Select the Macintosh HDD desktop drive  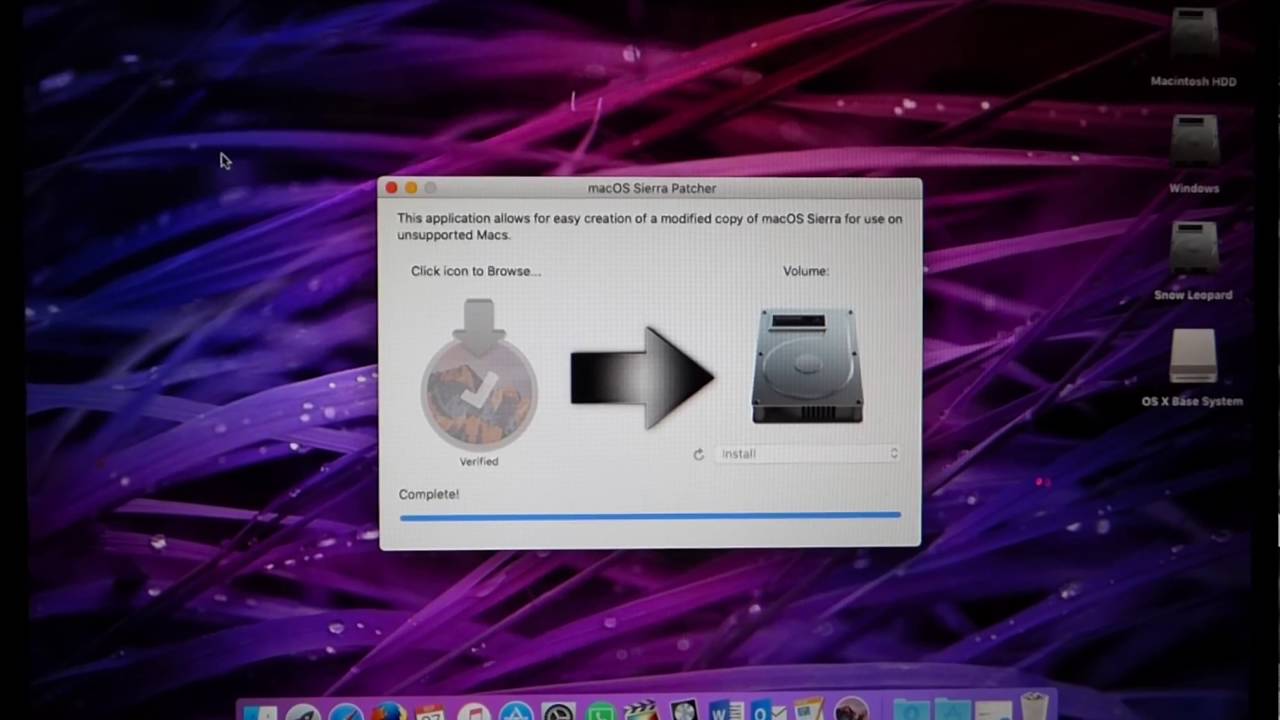1194,47
